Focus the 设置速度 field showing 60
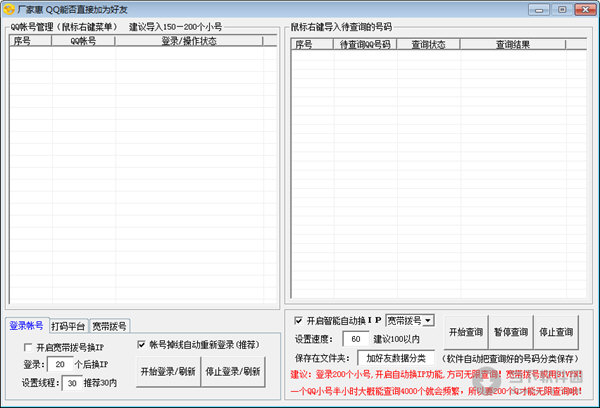 356,339
